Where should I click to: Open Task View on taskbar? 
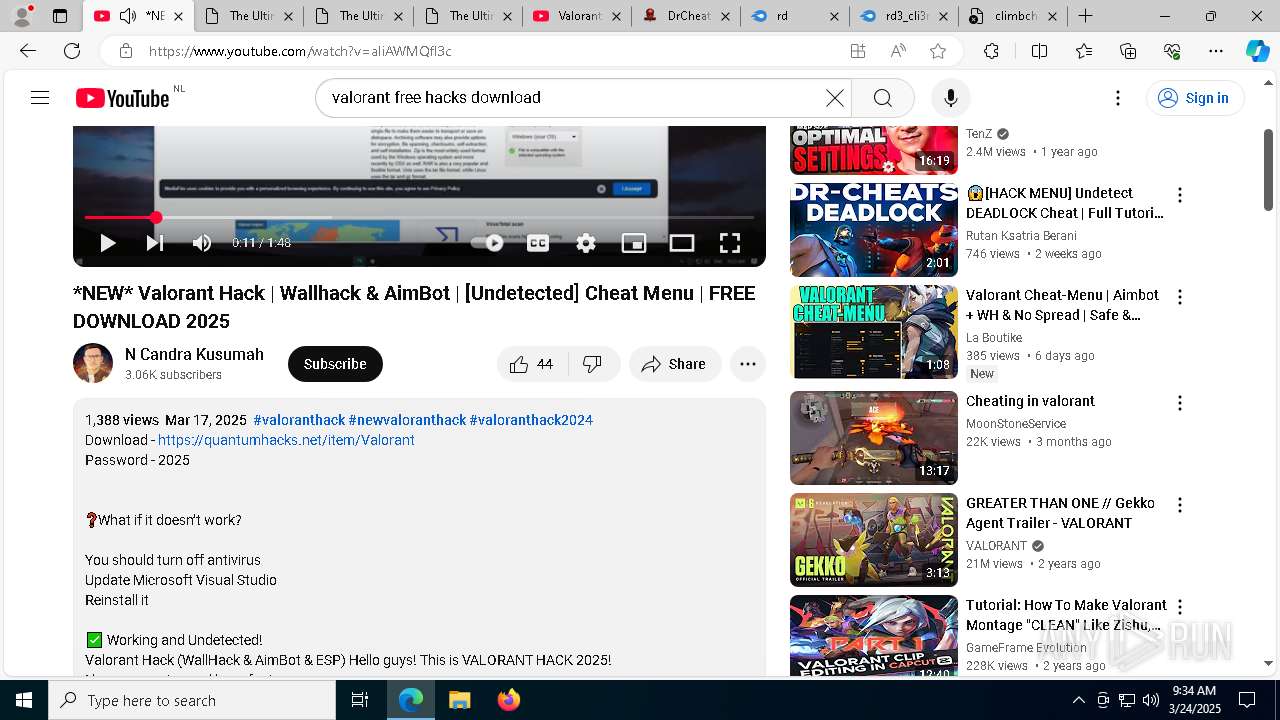(360, 700)
